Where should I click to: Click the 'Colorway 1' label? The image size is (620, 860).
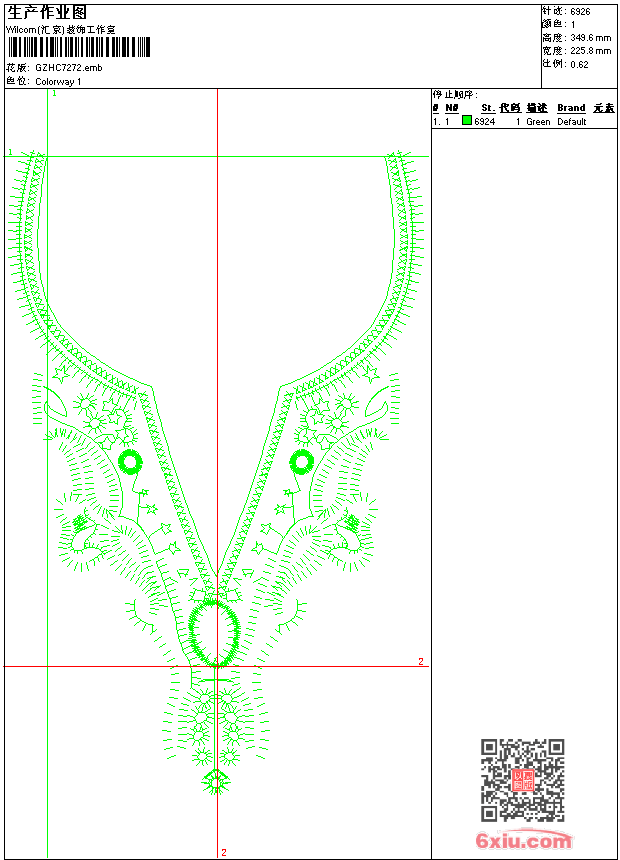58,81
